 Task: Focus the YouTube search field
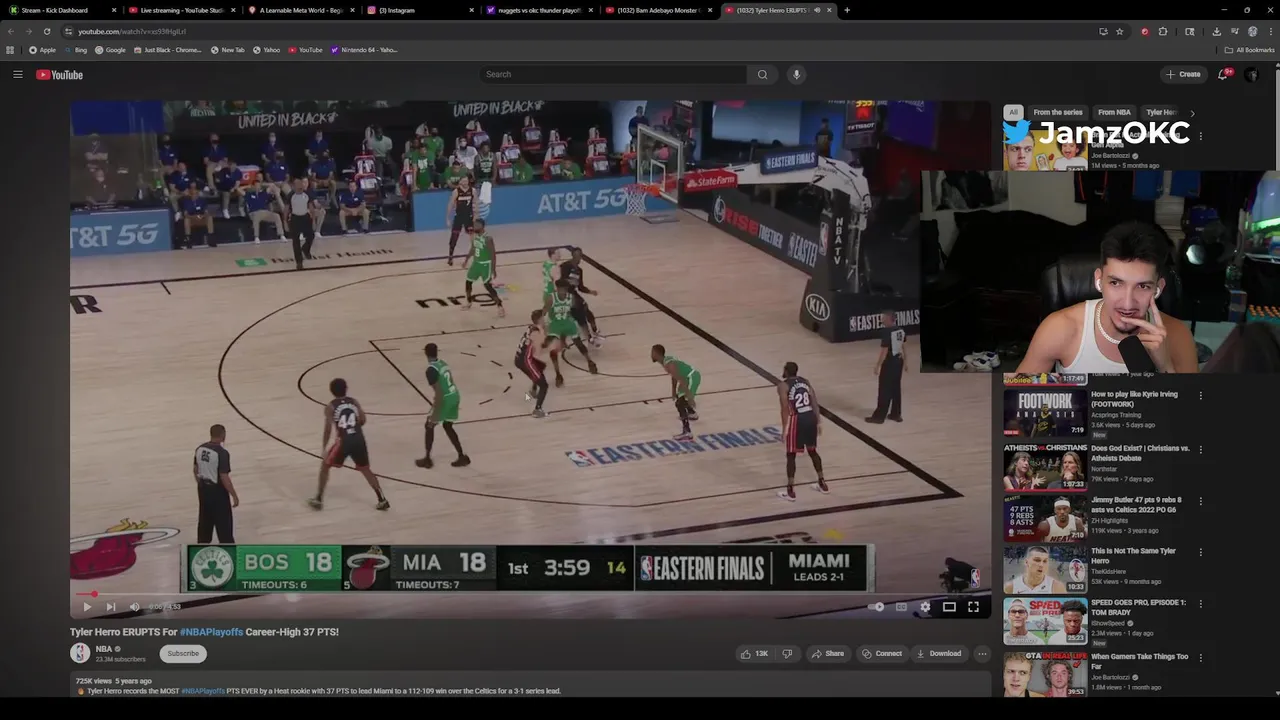(x=612, y=74)
